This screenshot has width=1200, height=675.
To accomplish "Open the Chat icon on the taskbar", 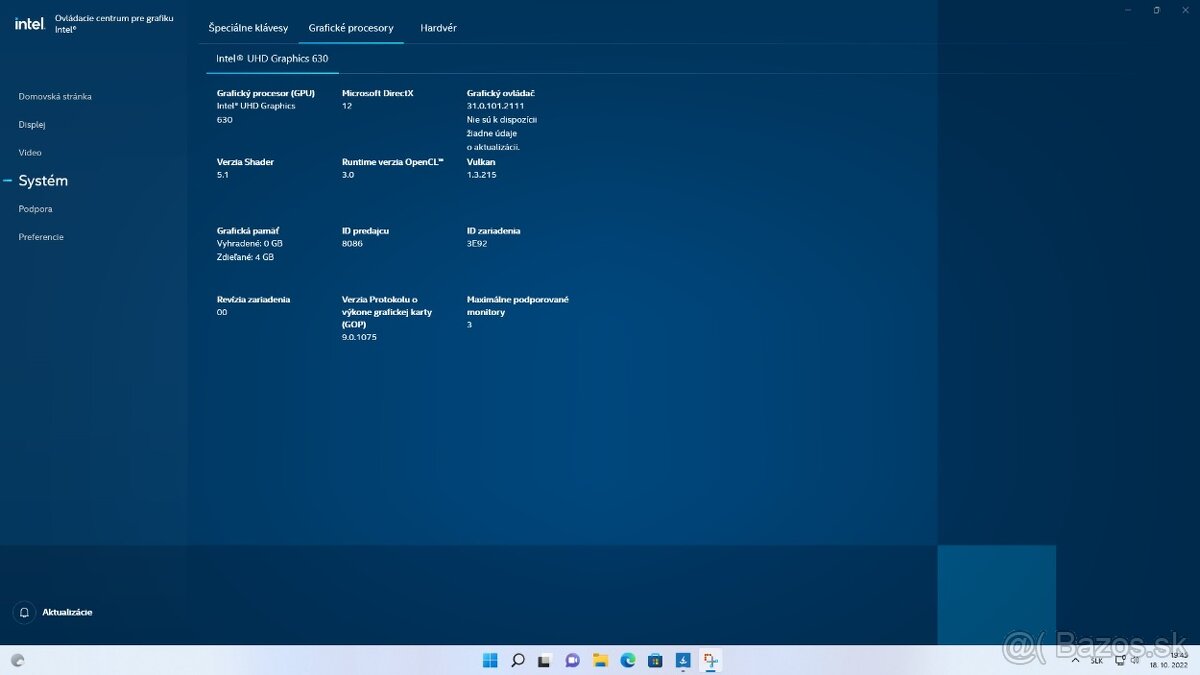I will [x=573, y=660].
